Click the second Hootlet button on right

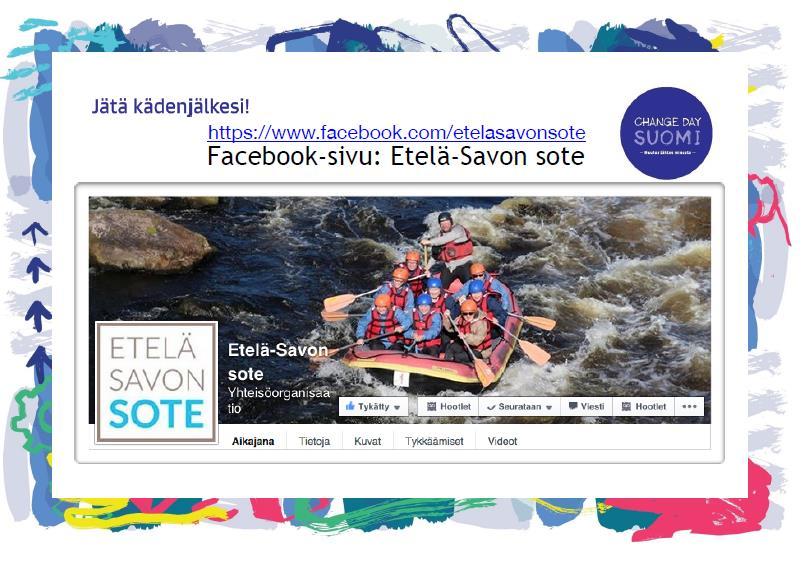[644, 407]
